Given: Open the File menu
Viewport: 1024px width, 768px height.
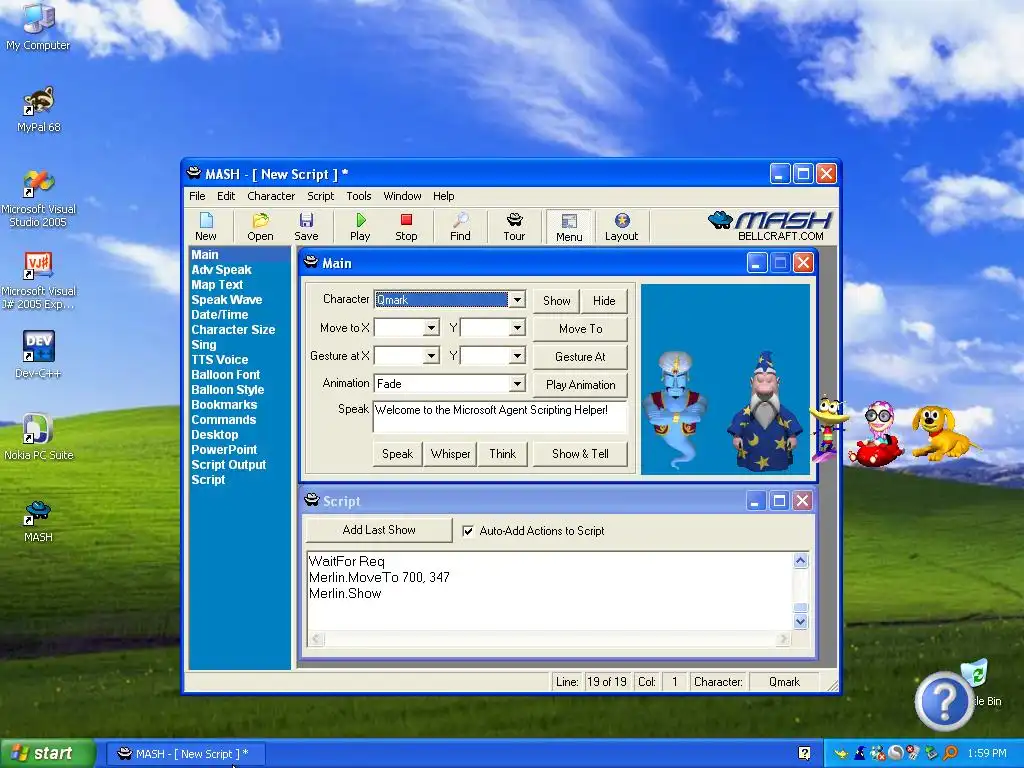Looking at the screenshot, I should pyautogui.click(x=197, y=196).
